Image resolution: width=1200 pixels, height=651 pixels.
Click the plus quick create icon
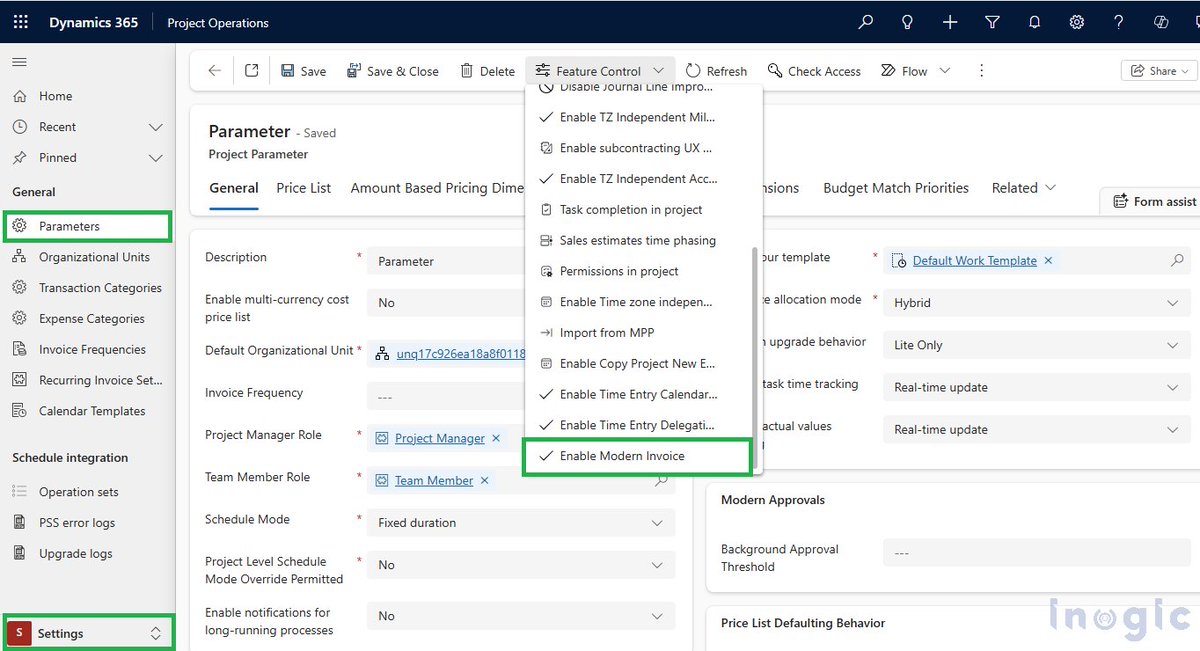click(950, 22)
